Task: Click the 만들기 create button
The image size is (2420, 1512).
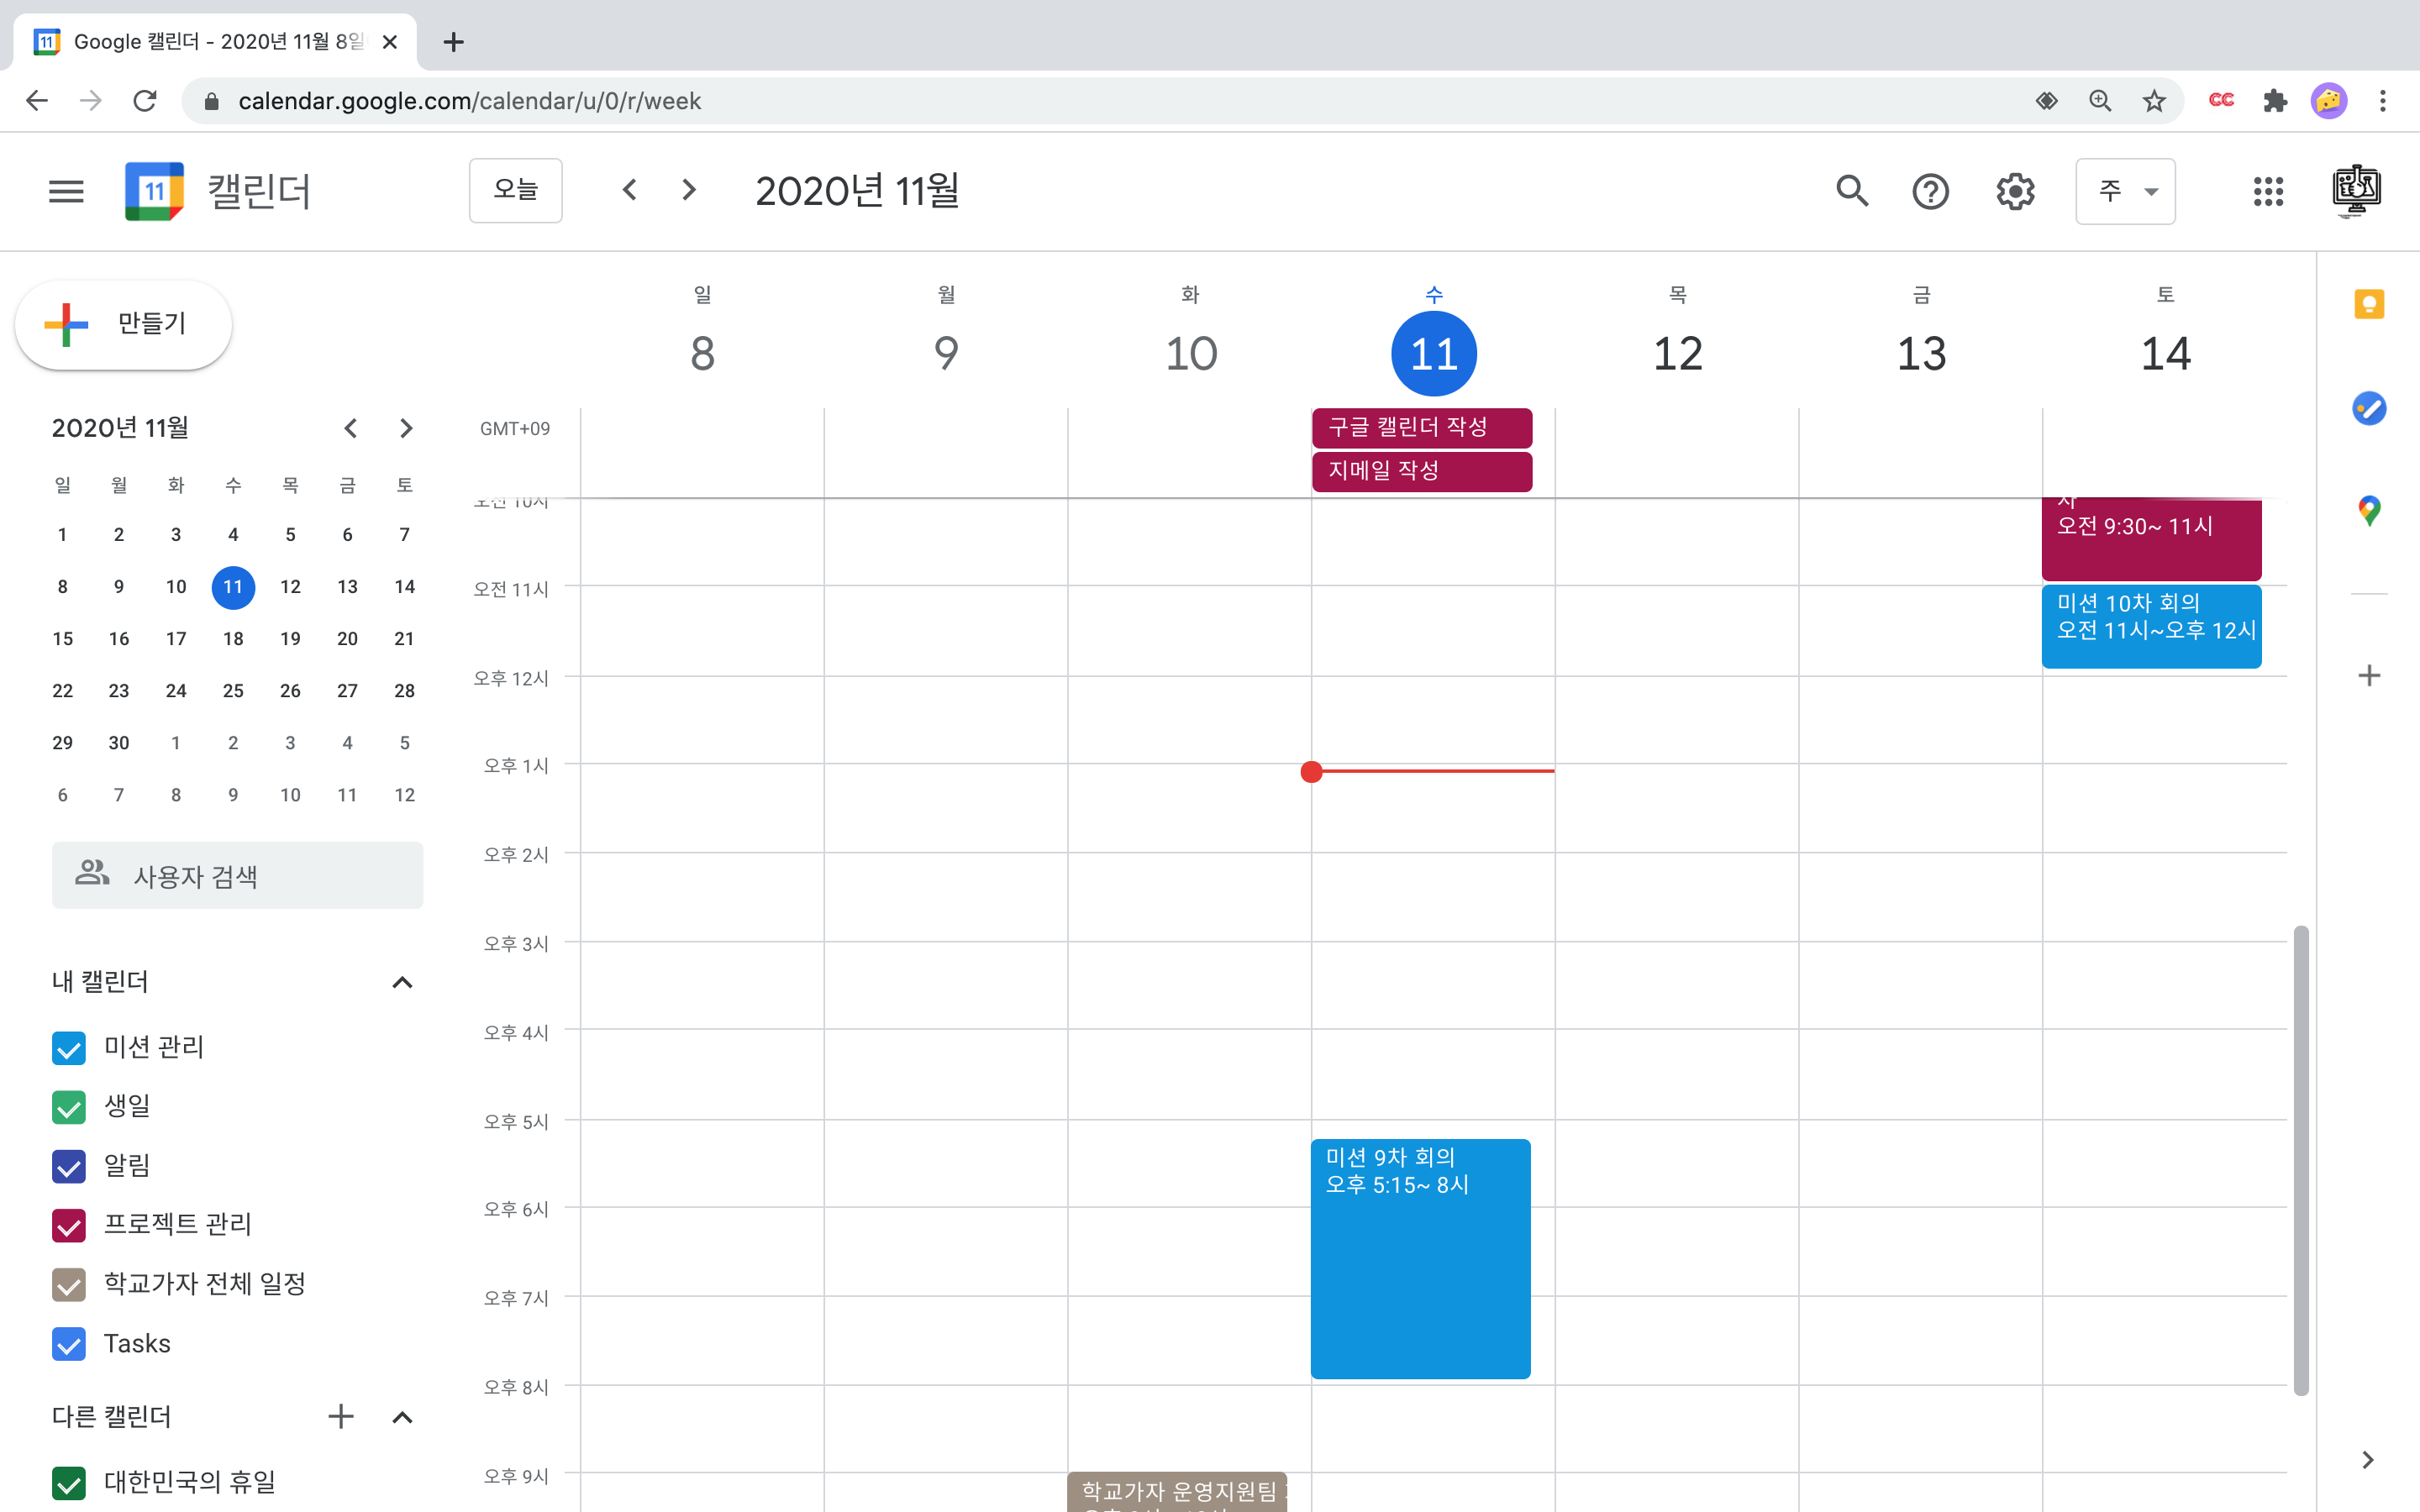Action: click(x=124, y=324)
